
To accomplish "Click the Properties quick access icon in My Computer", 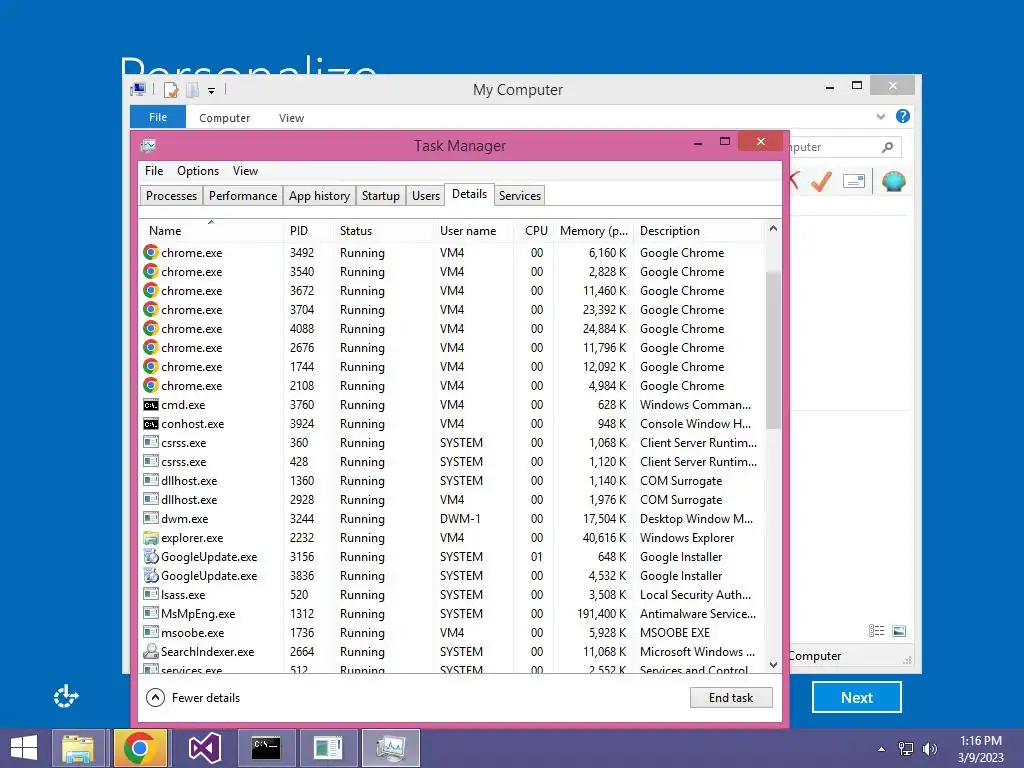I will click(x=171, y=90).
